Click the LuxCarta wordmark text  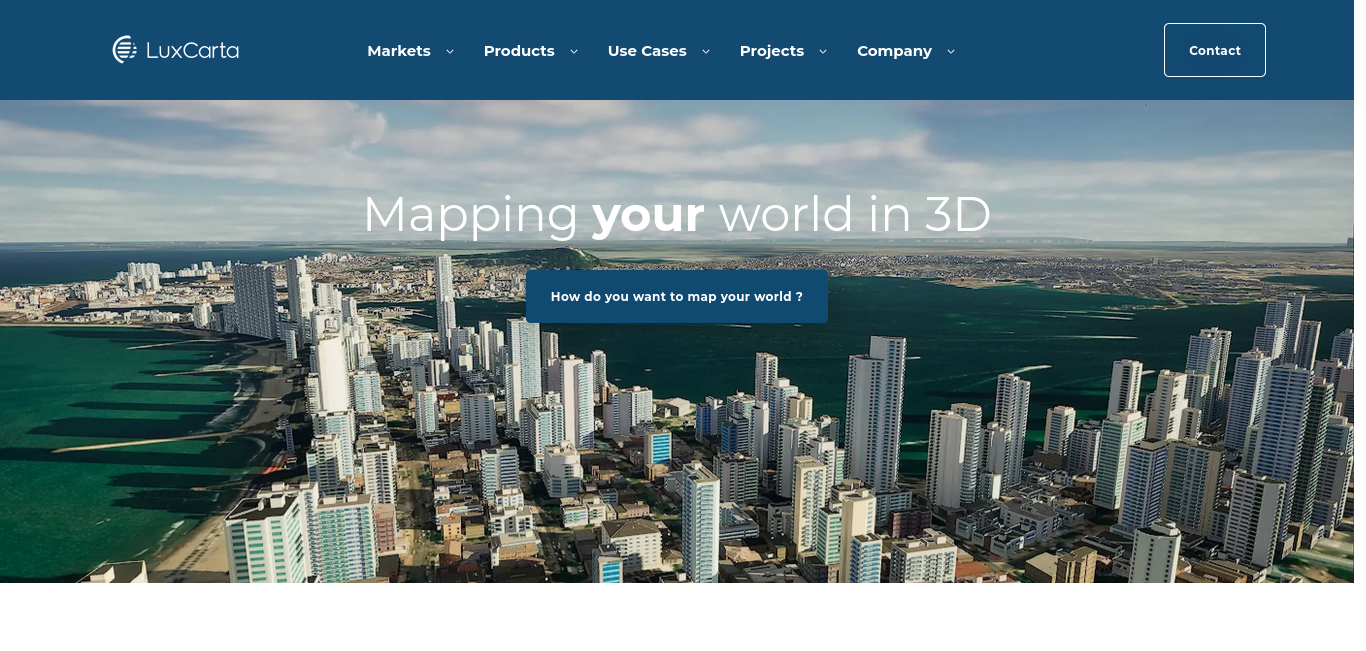click(193, 50)
